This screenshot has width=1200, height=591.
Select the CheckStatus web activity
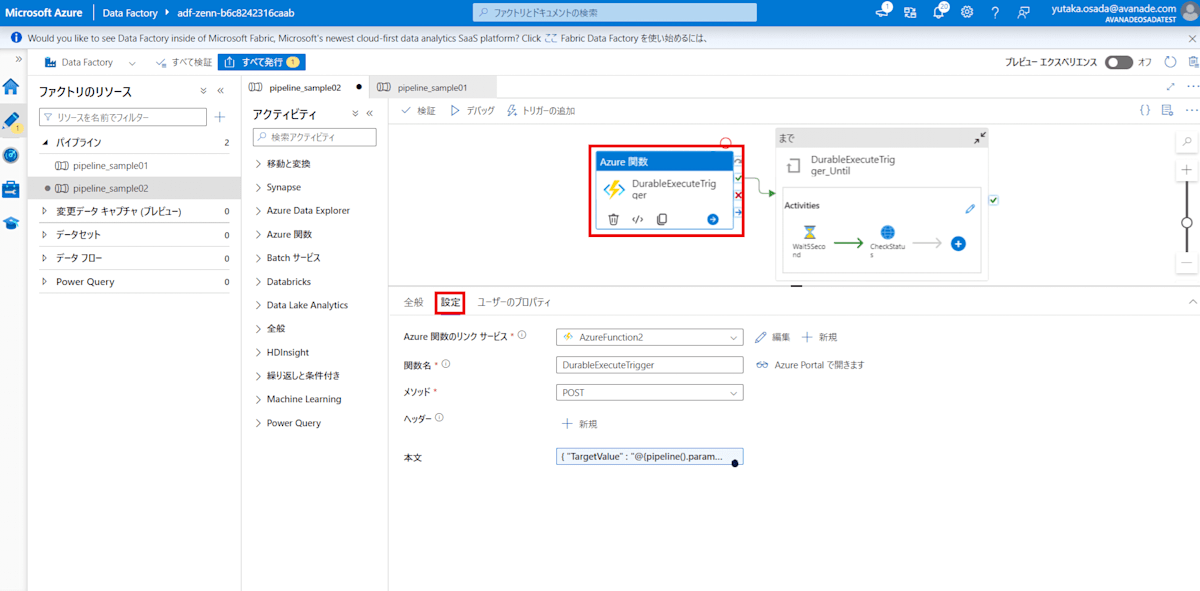887,242
